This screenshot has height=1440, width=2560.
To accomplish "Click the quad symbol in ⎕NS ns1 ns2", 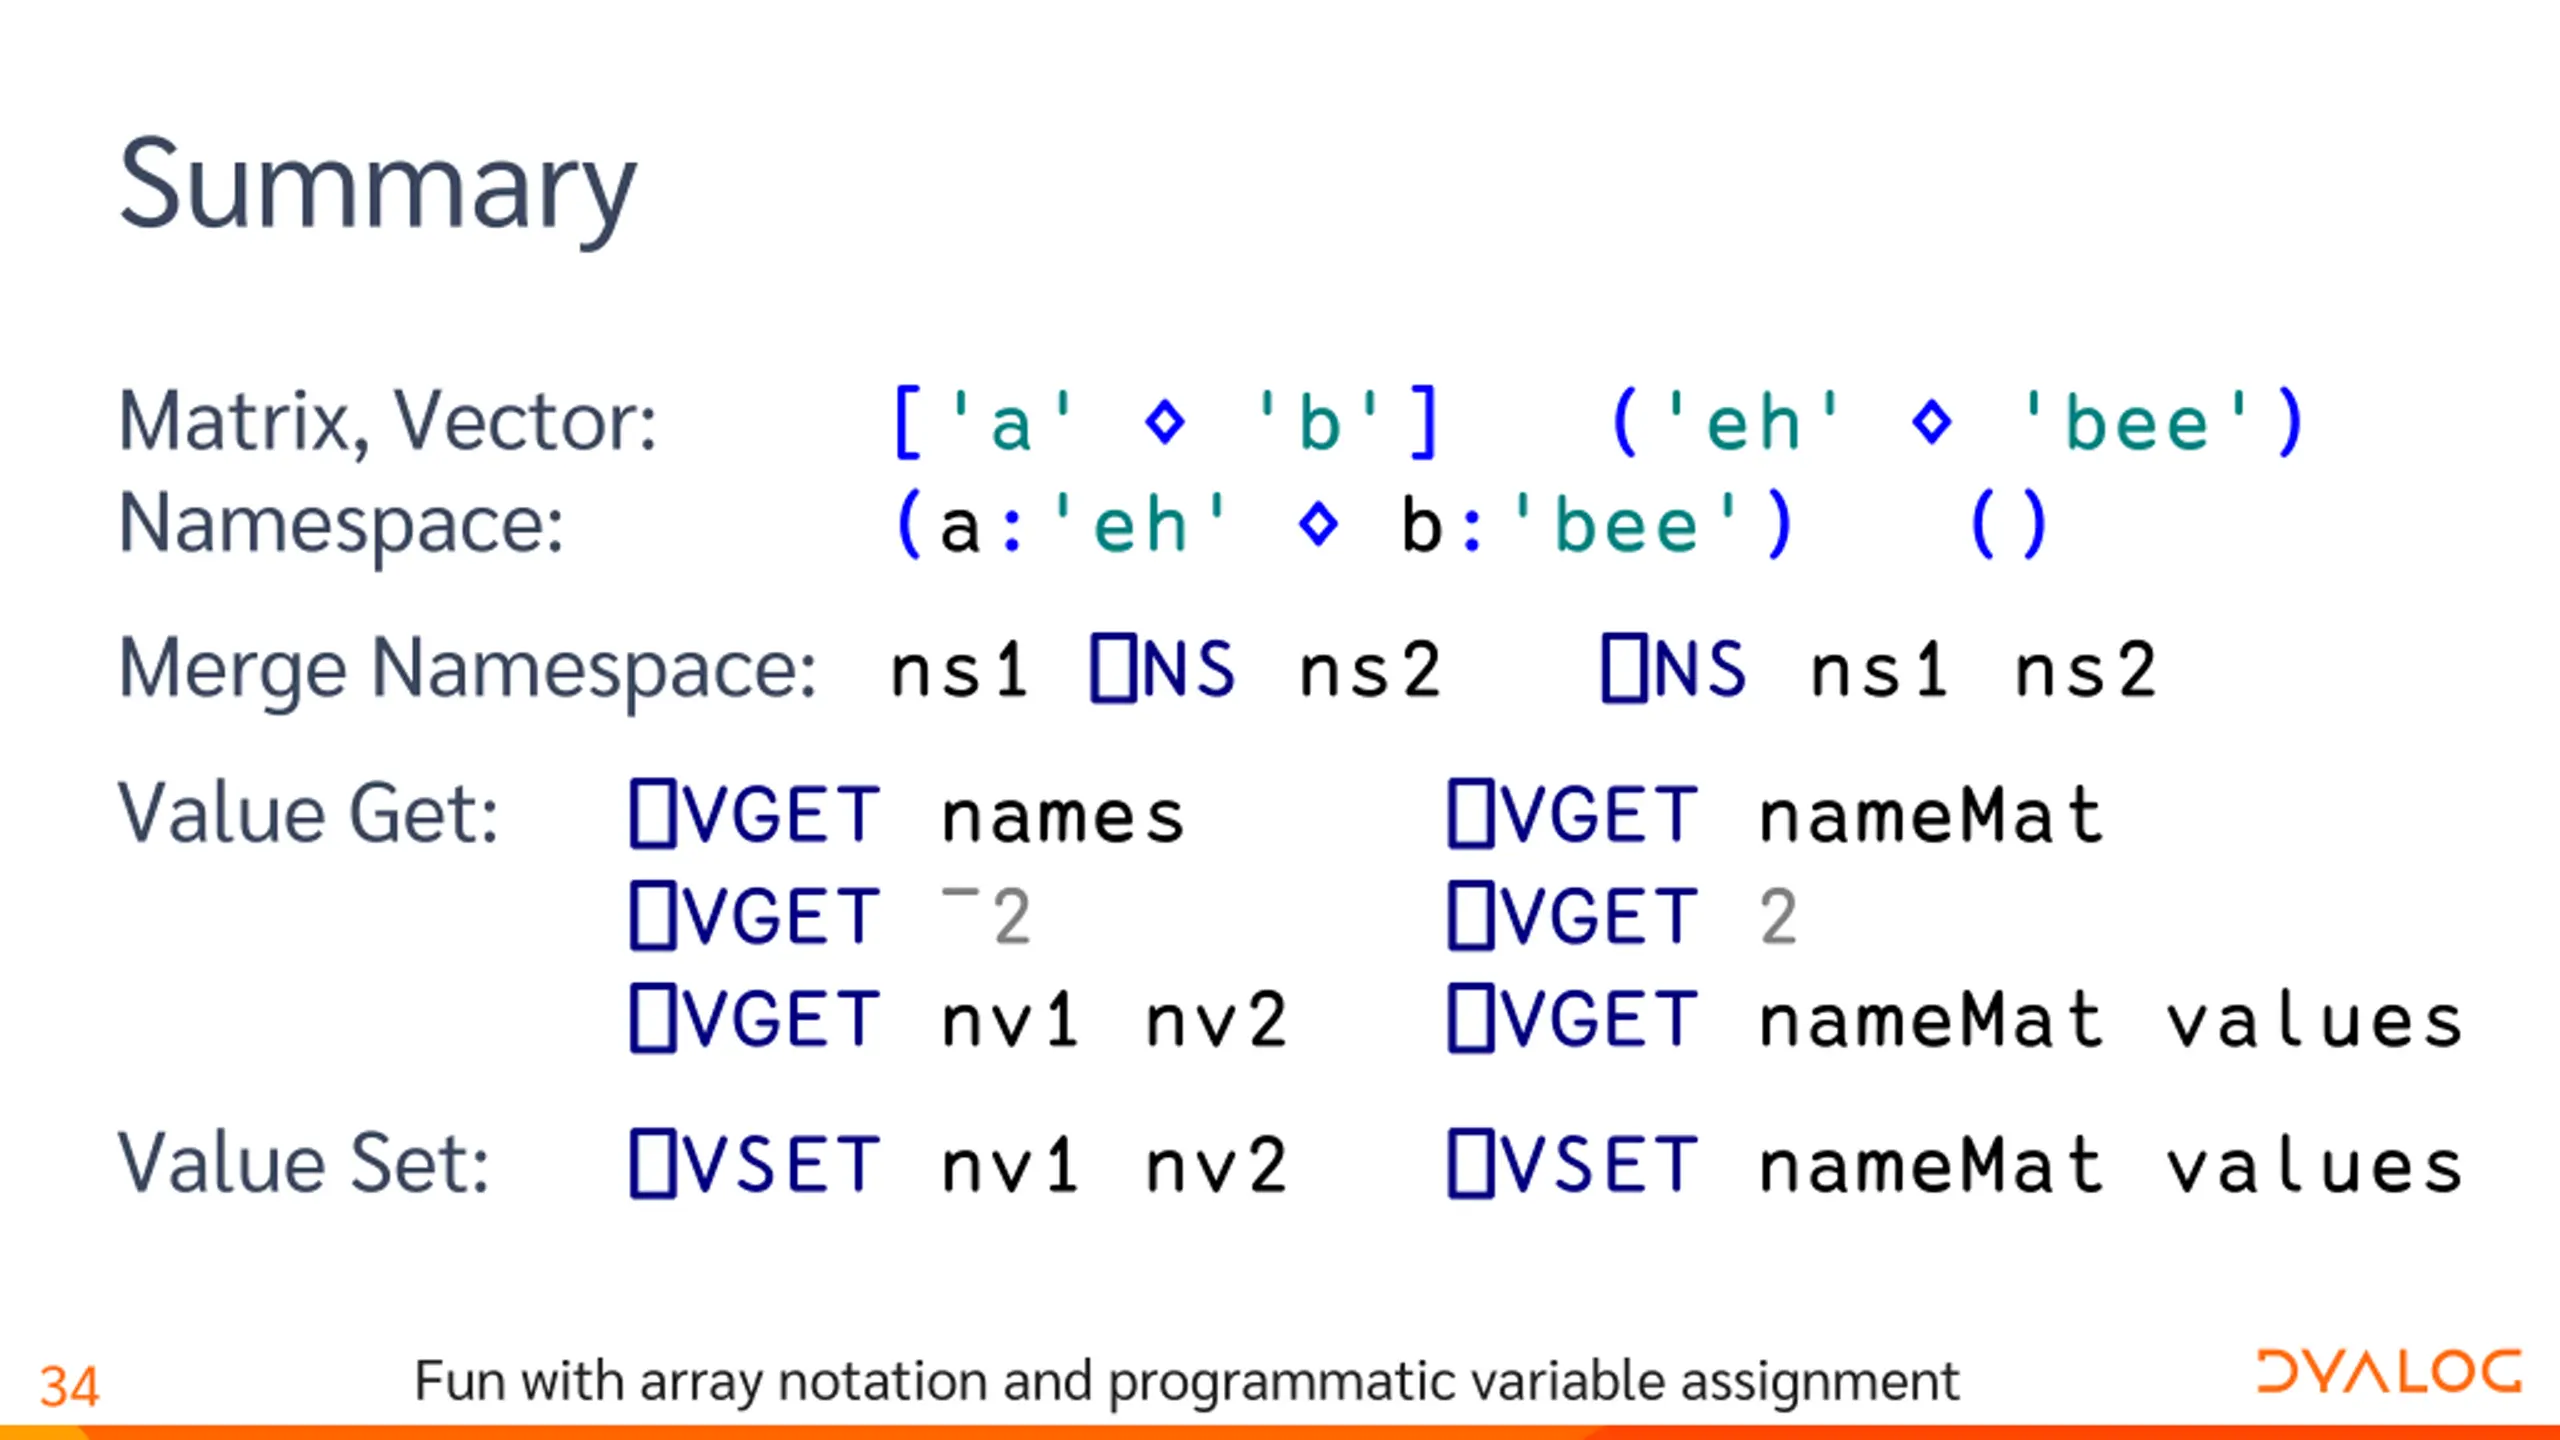I will coord(1624,668).
